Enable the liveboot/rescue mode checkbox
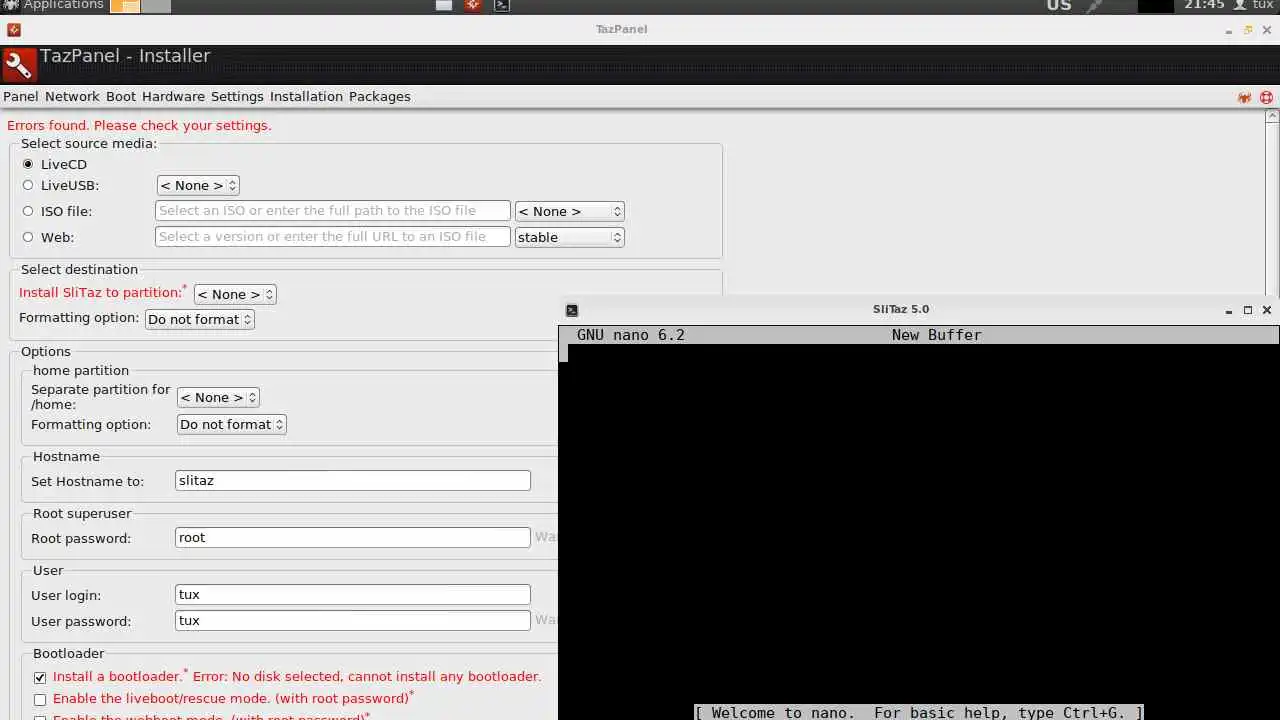Image resolution: width=1280 pixels, height=720 pixels. (x=40, y=699)
